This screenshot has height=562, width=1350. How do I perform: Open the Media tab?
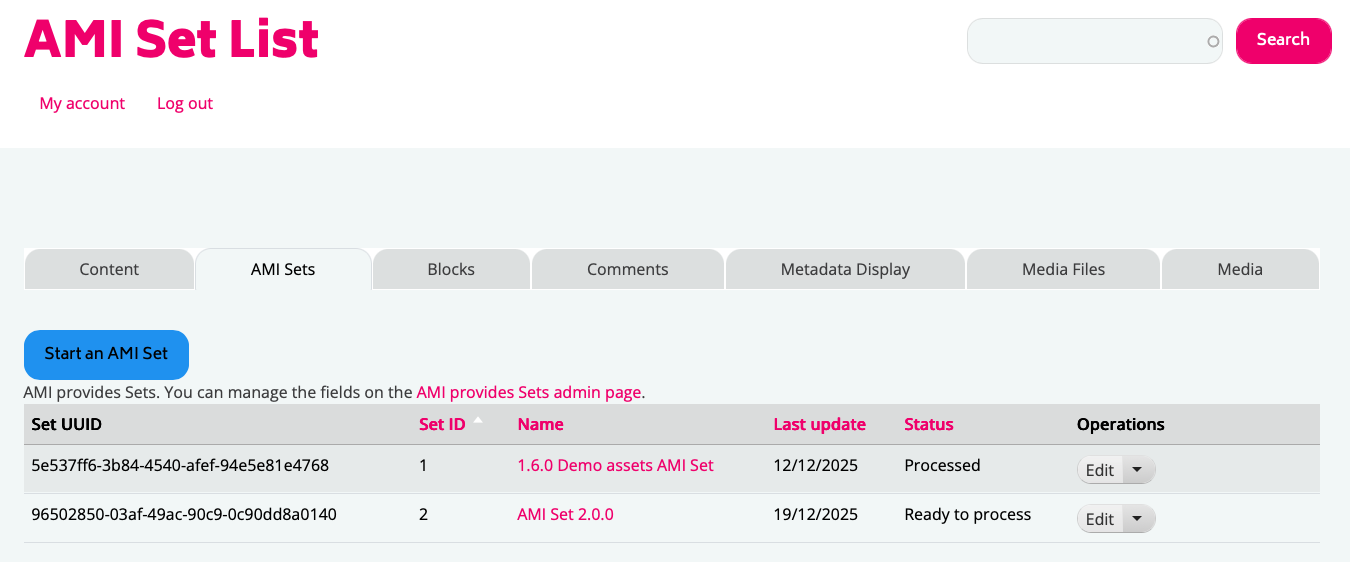coord(1240,269)
